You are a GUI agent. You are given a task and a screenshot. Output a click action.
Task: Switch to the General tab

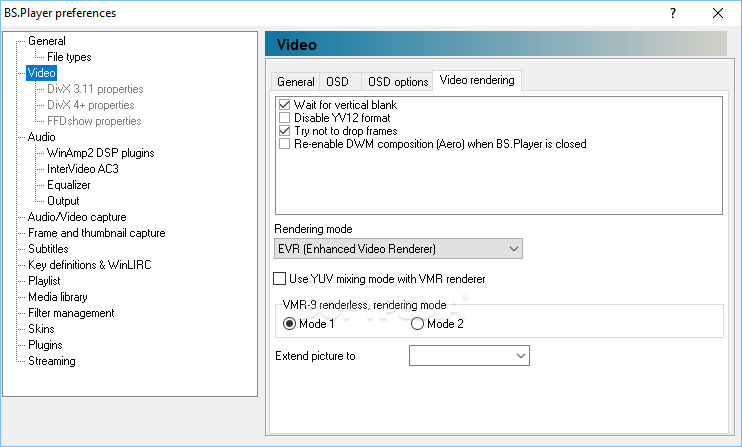point(295,82)
